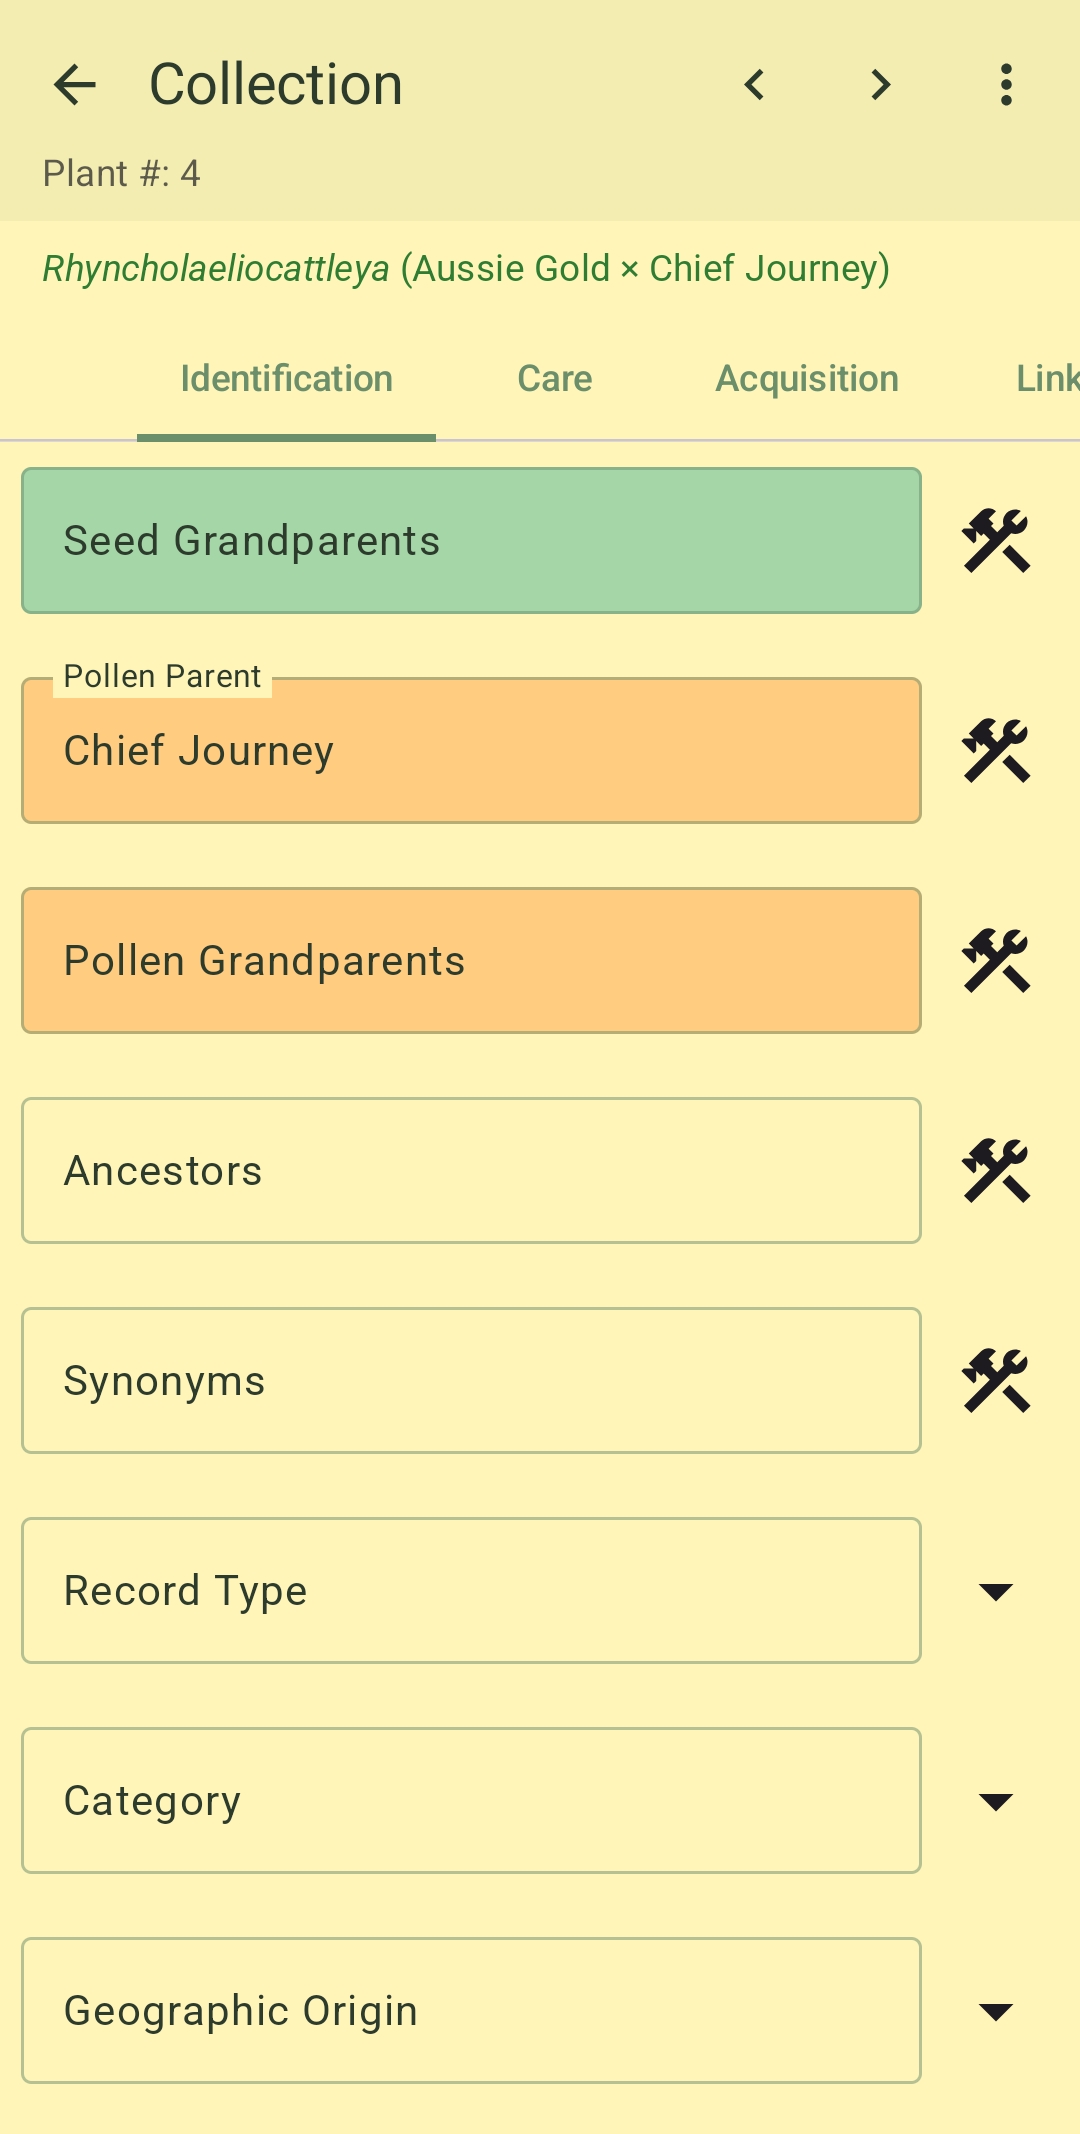Edit the Seed Grandparents field
Image resolution: width=1080 pixels, height=2134 pixels.
tap(471, 541)
